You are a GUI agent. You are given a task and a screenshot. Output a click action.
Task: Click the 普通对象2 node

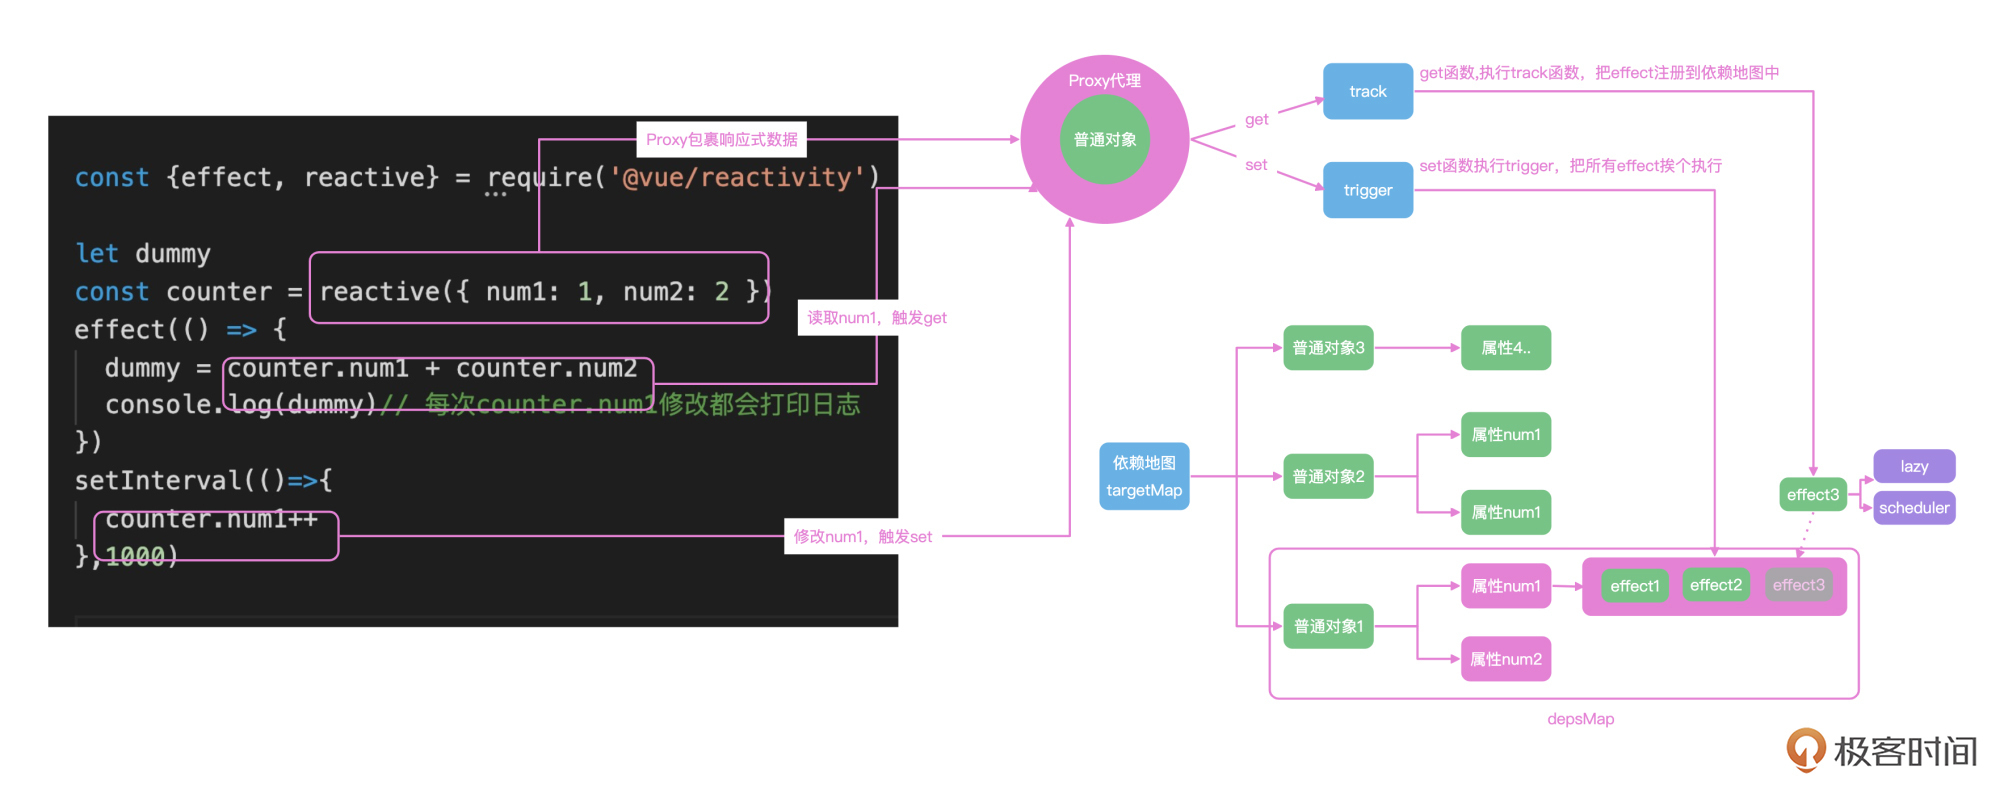tap(1328, 476)
